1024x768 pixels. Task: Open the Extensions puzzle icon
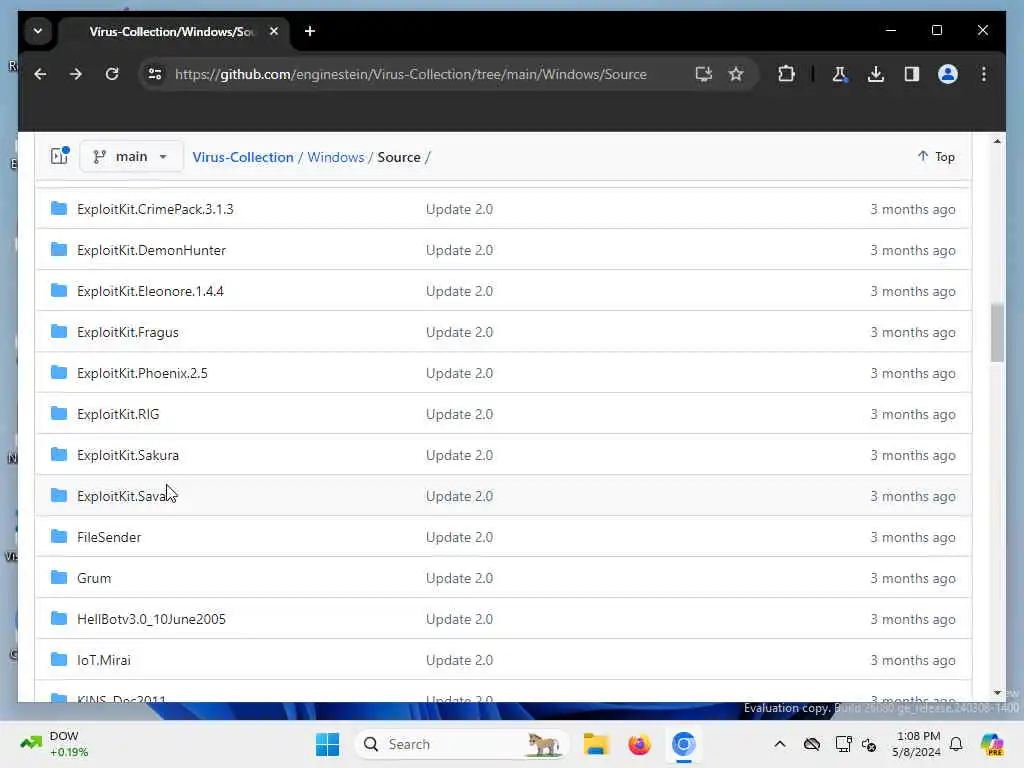[x=786, y=74]
